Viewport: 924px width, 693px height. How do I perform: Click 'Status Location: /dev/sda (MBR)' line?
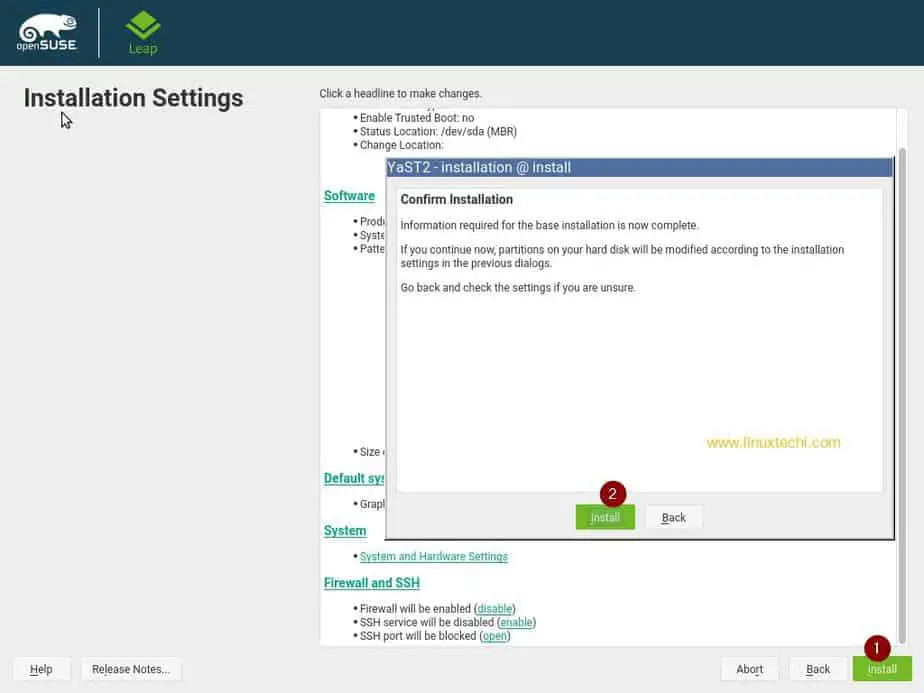coord(438,131)
